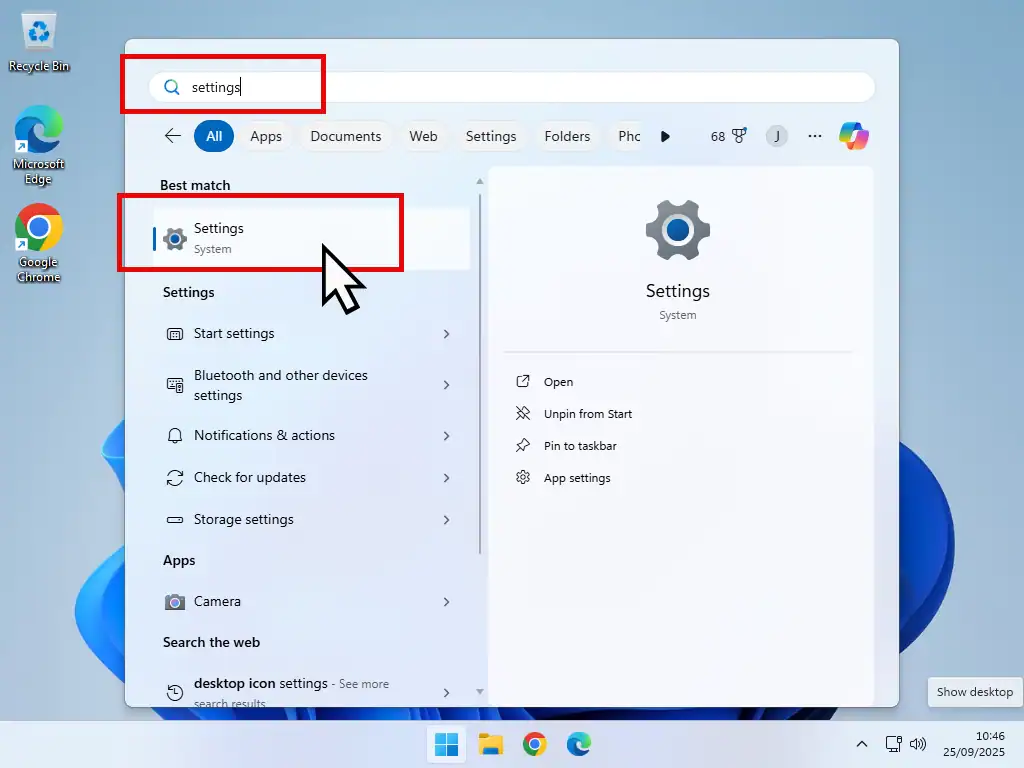The height and width of the screenshot is (768, 1024).
Task: Expand Check for updates chevron
Action: point(447,478)
